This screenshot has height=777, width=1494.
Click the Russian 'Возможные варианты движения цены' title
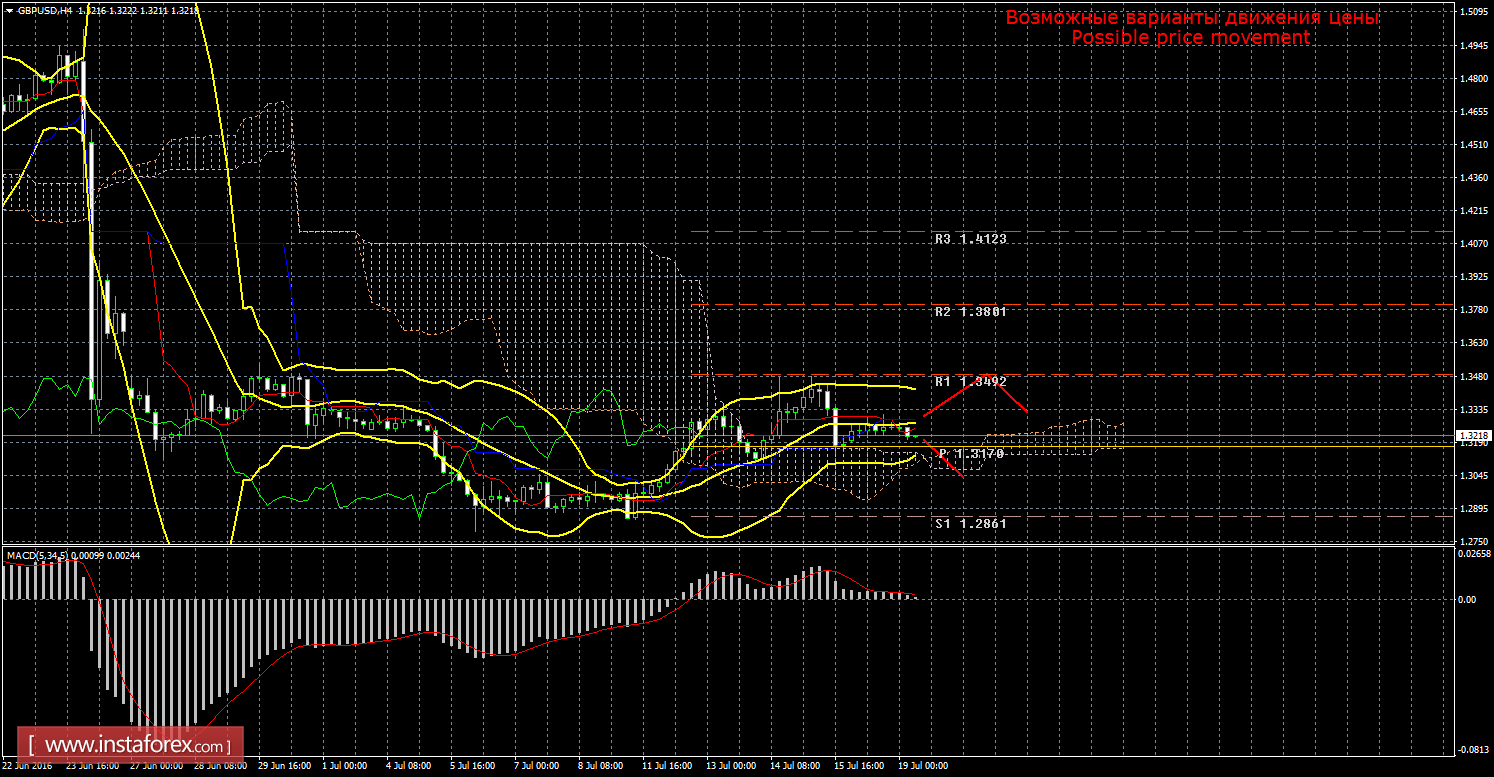point(1192,18)
